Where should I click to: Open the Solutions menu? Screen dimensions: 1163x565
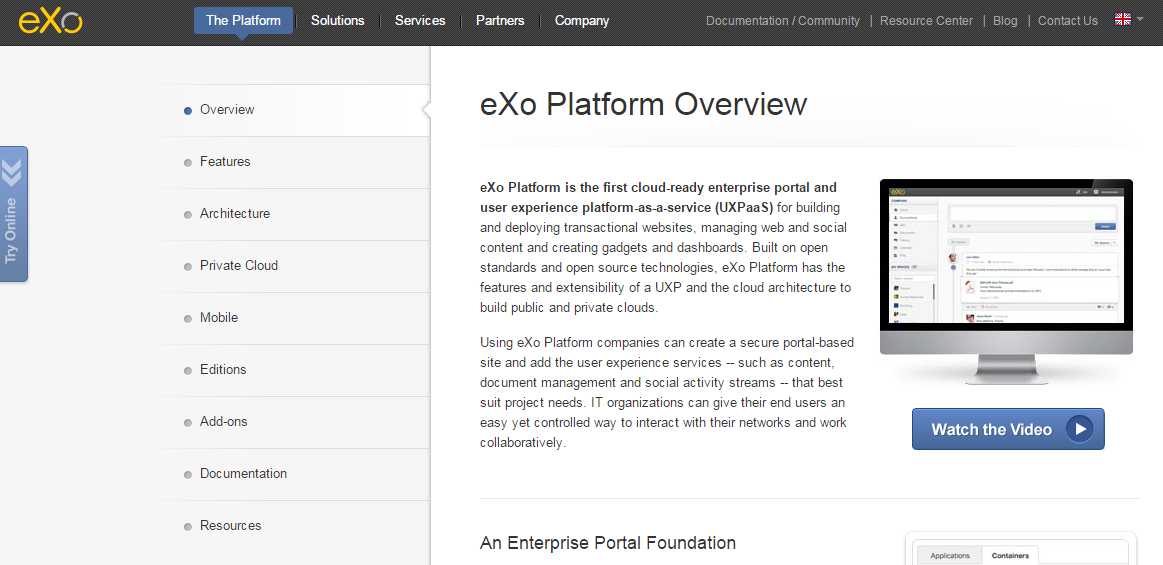coord(337,21)
